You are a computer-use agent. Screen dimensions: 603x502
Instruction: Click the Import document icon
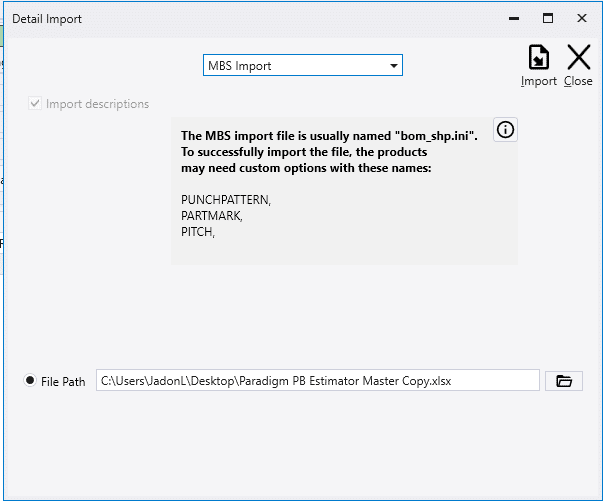pyautogui.click(x=538, y=57)
